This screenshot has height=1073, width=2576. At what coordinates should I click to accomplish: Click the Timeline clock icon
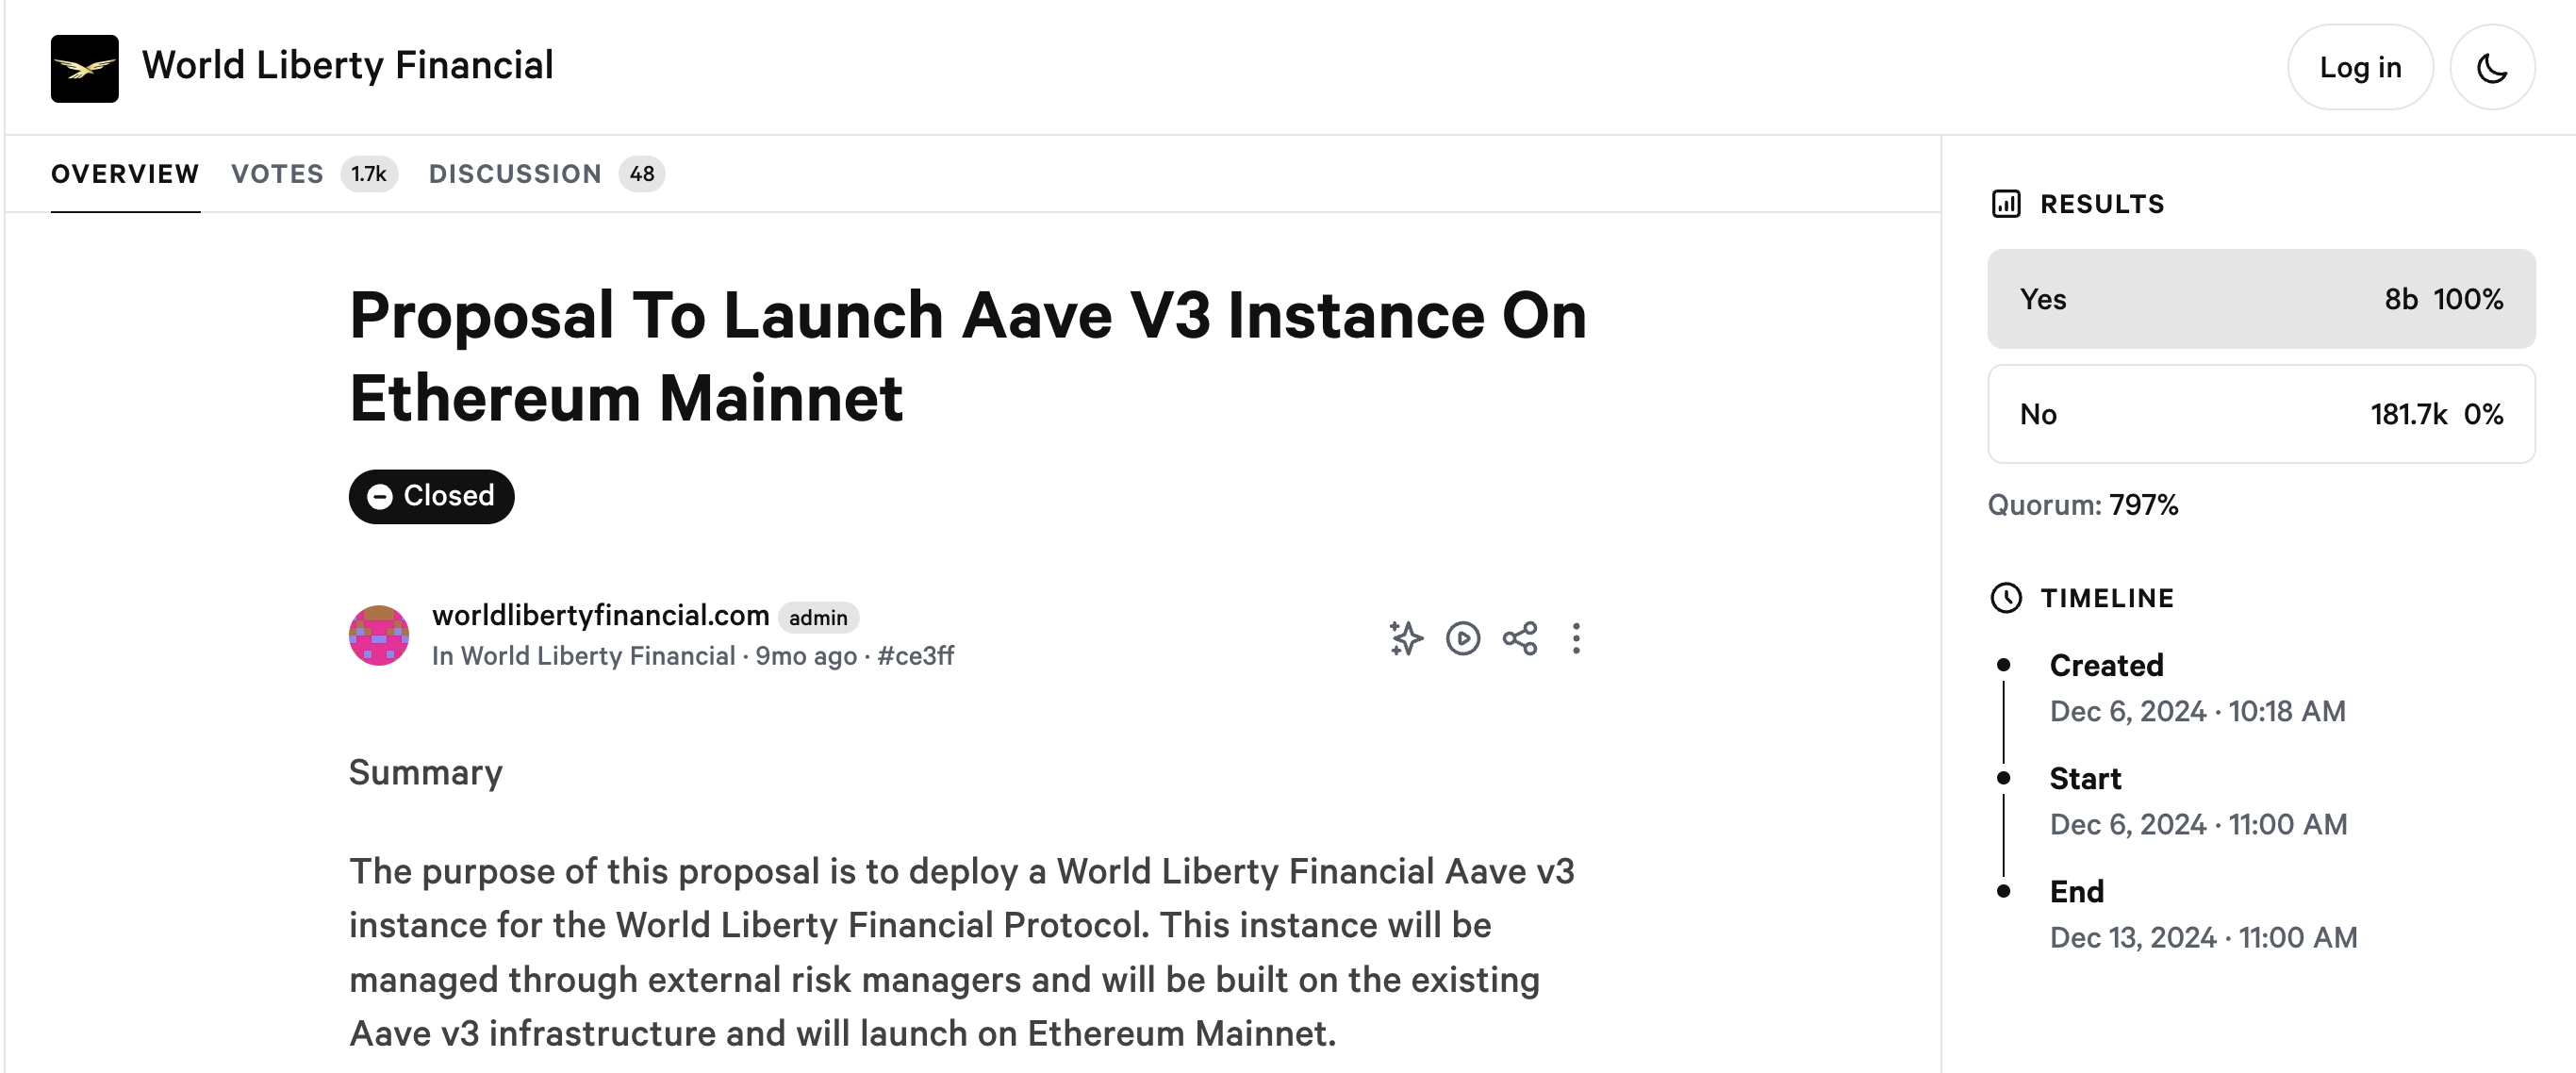point(2006,598)
